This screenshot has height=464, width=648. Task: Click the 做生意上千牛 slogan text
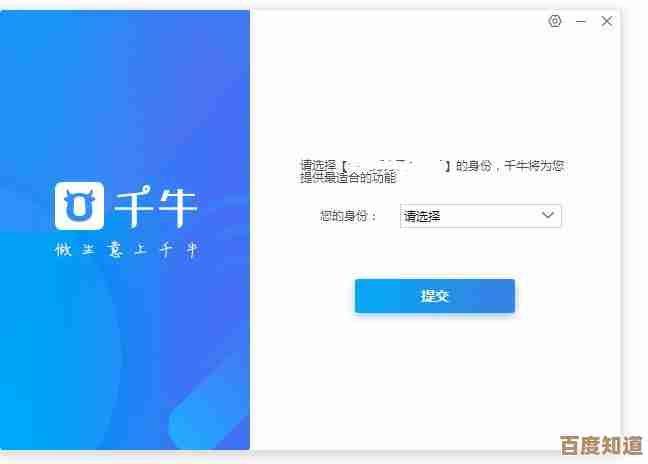click(127, 250)
